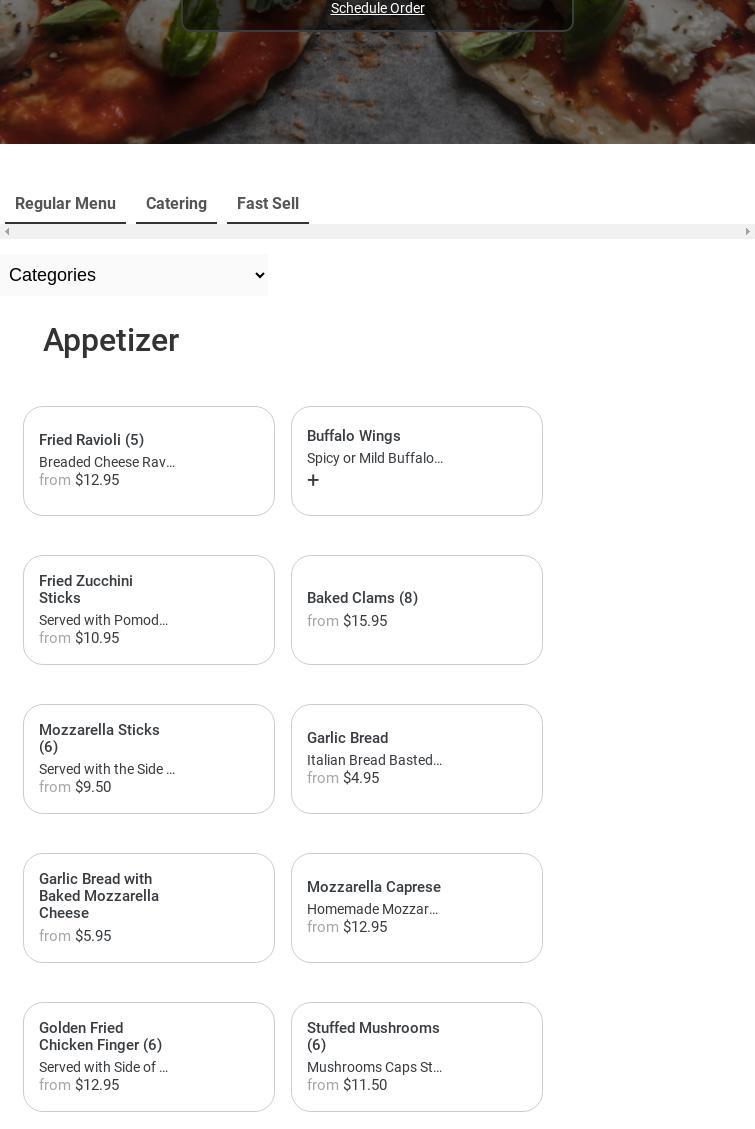Switch to the Regular Menu tab
This screenshot has width=755, height=1129.
coord(65,204)
